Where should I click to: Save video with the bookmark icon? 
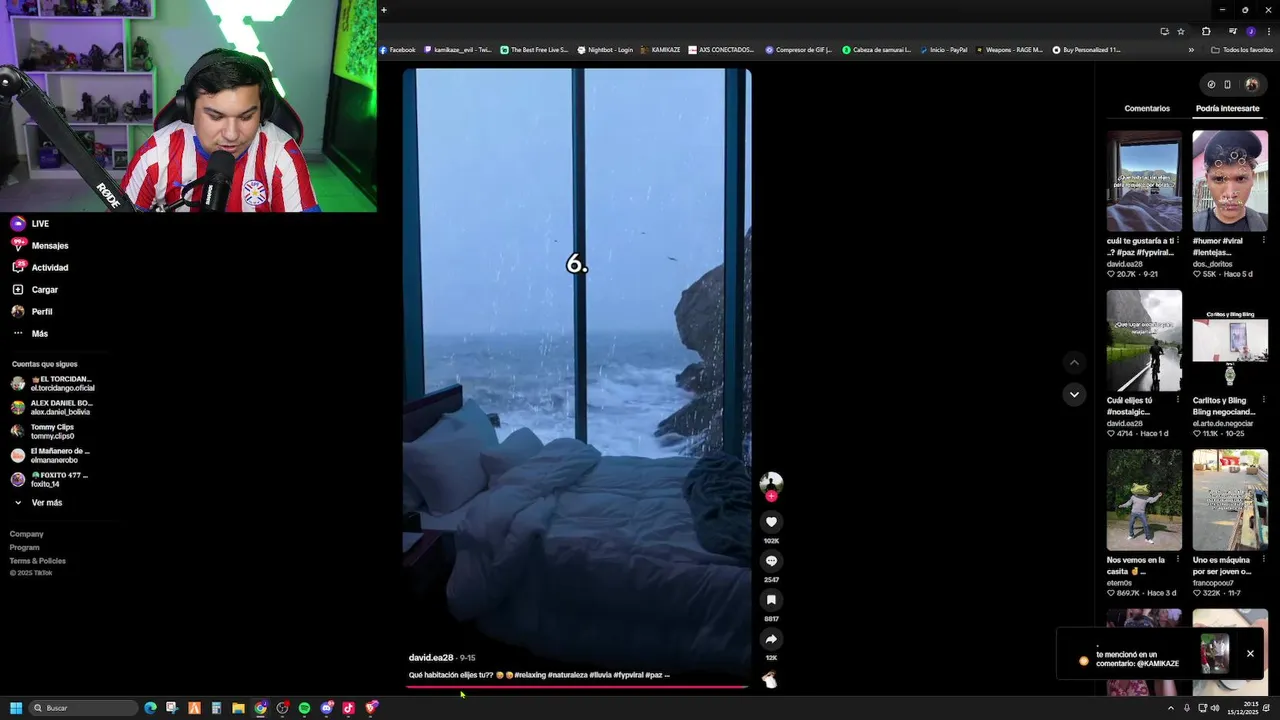(x=771, y=600)
